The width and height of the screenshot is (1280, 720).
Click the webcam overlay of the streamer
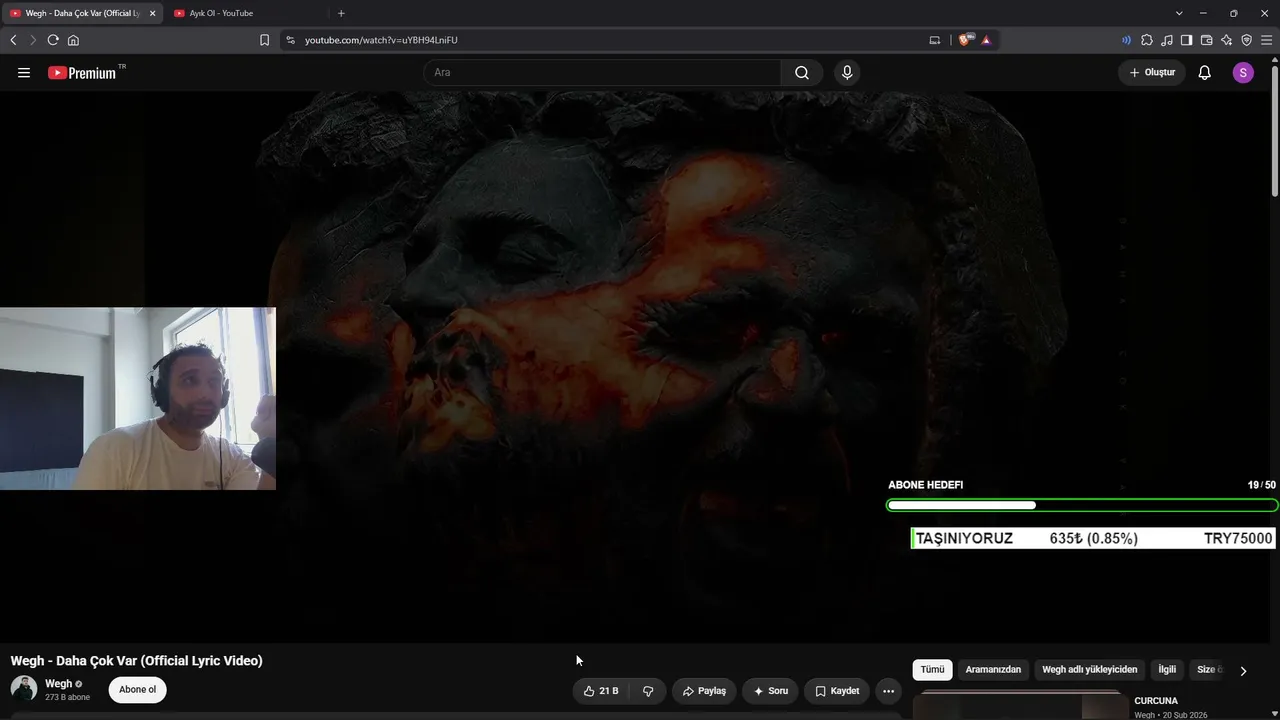(x=138, y=399)
